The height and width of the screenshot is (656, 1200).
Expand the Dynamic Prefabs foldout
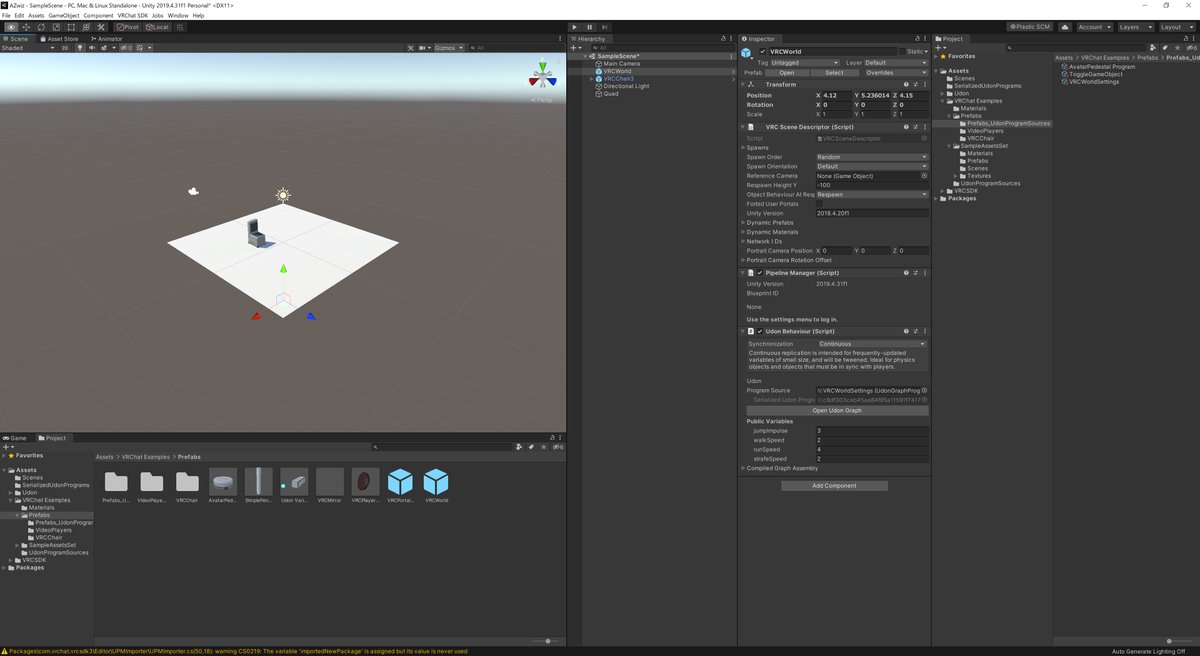pyautogui.click(x=744, y=222)
